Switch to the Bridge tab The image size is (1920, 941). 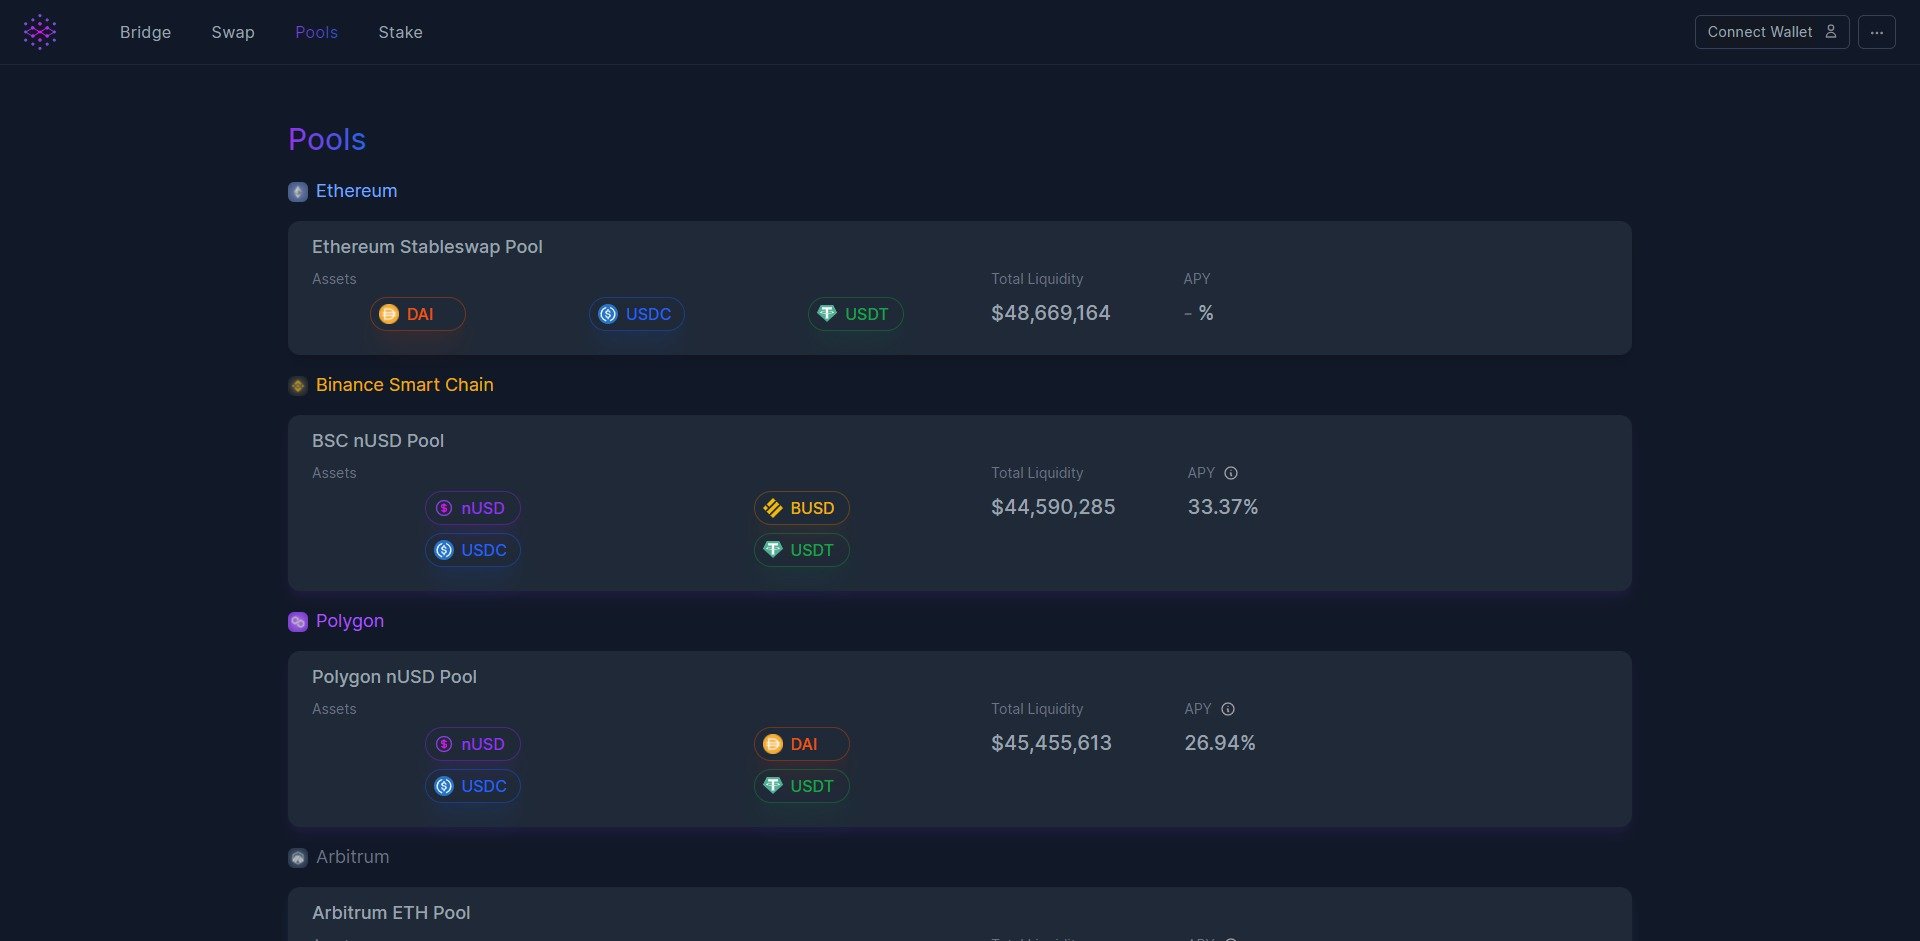click(x=145, y=32)
